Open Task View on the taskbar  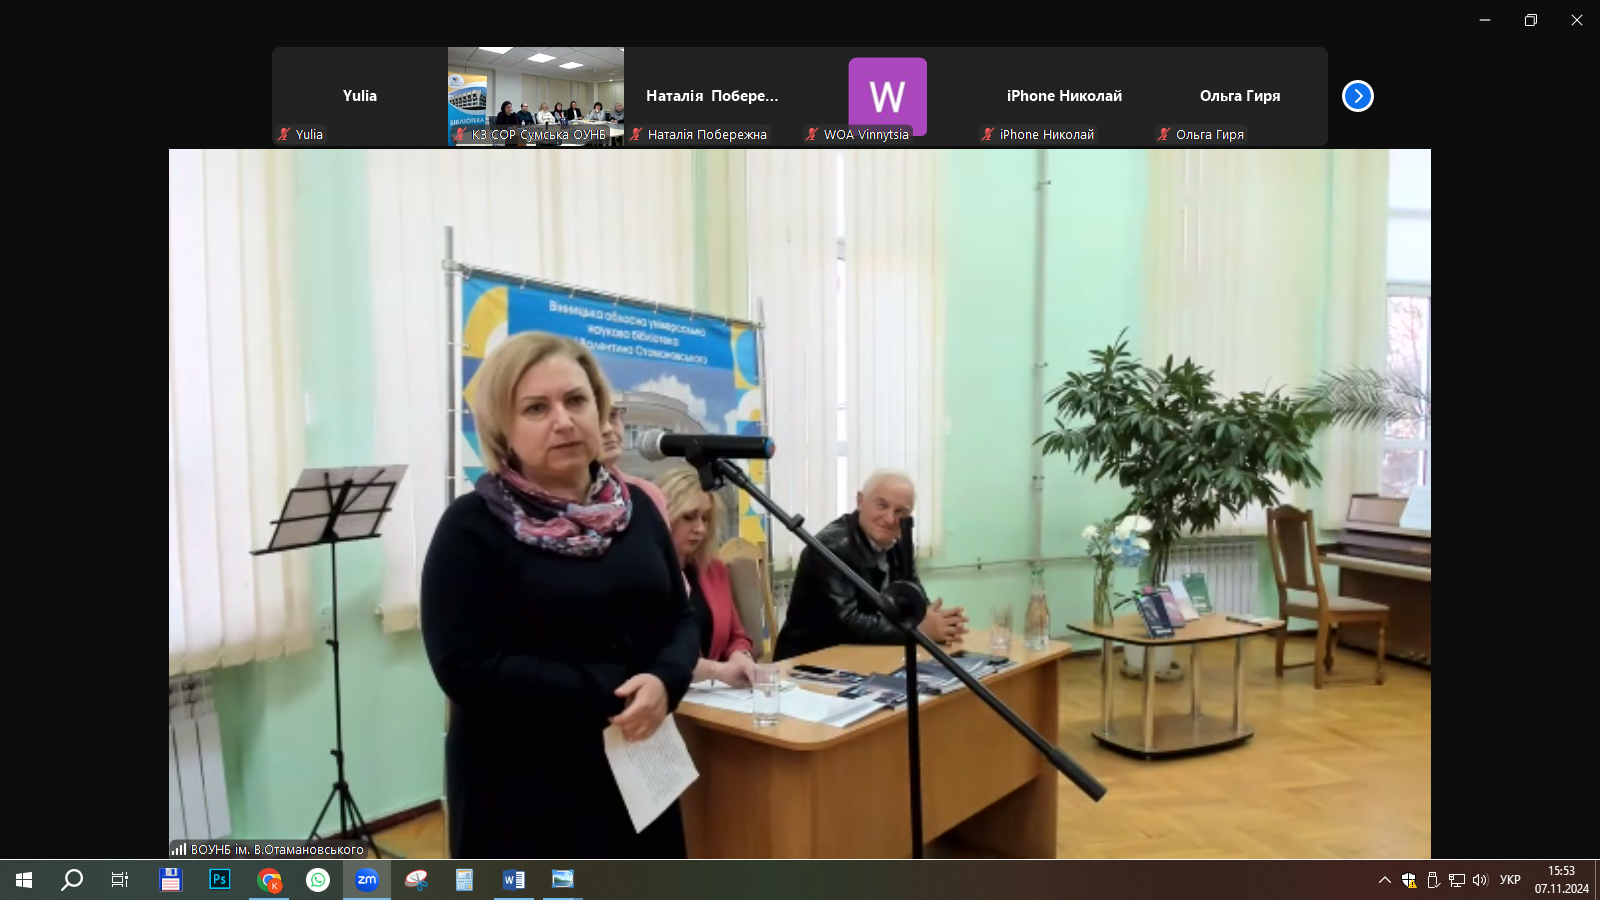[x=120, y=880]
